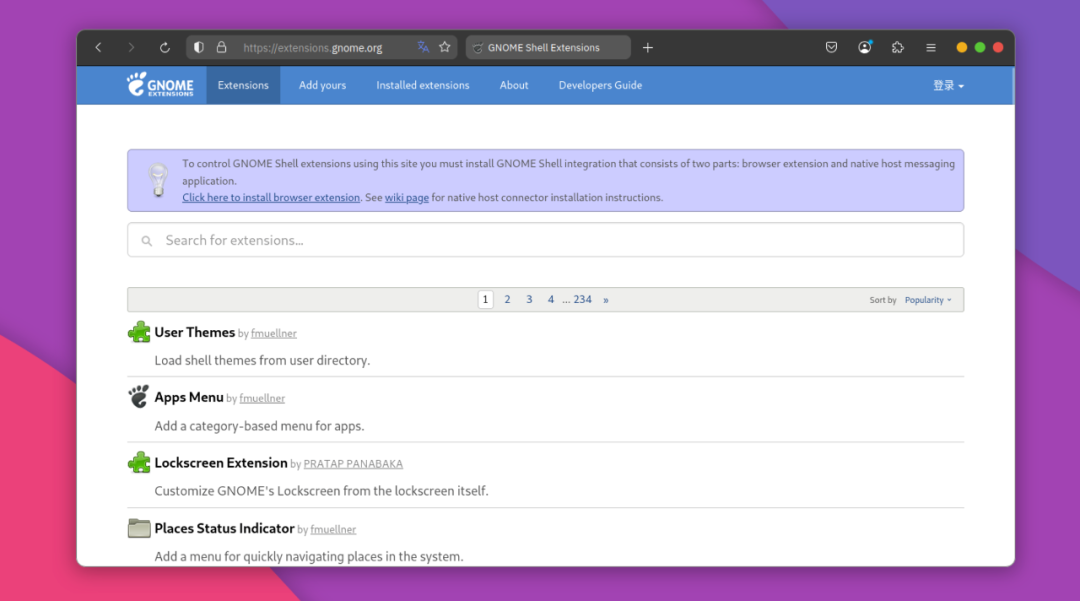Click the address bar URL field

pyautogui.click(x=322, y=48)
